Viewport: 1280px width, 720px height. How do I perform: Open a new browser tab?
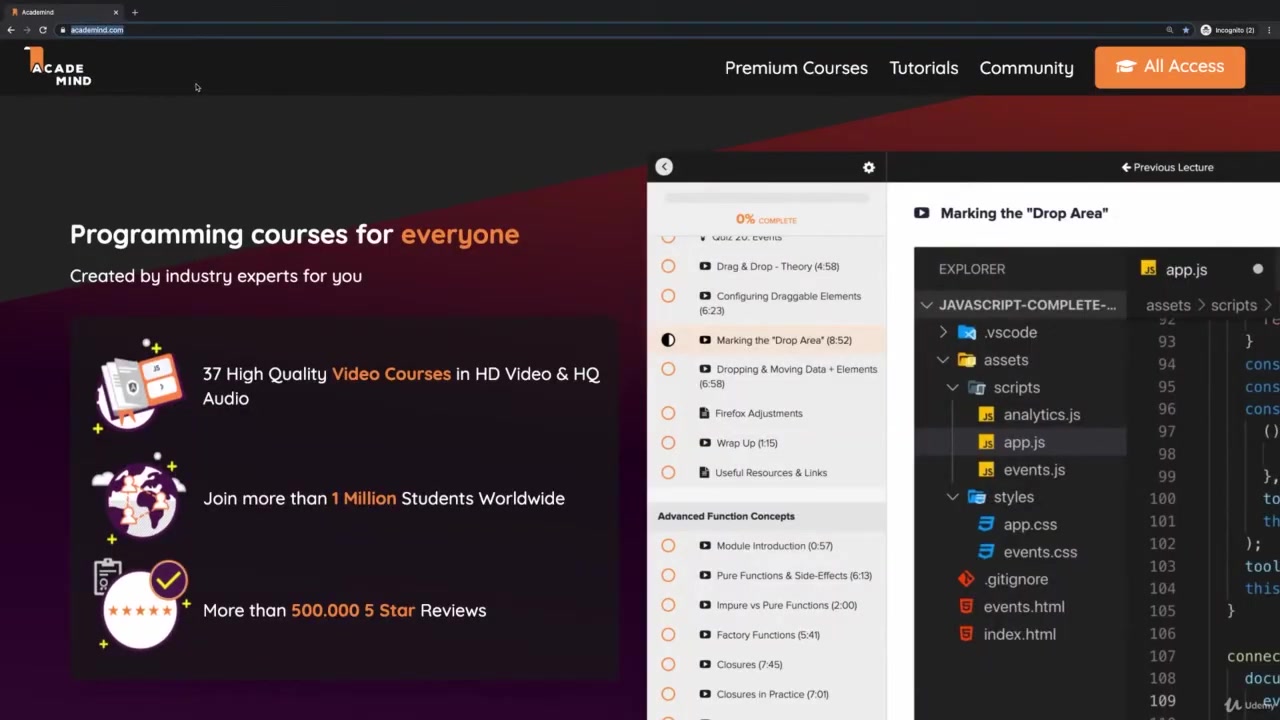pyautogui.click(x=135, y=12)
